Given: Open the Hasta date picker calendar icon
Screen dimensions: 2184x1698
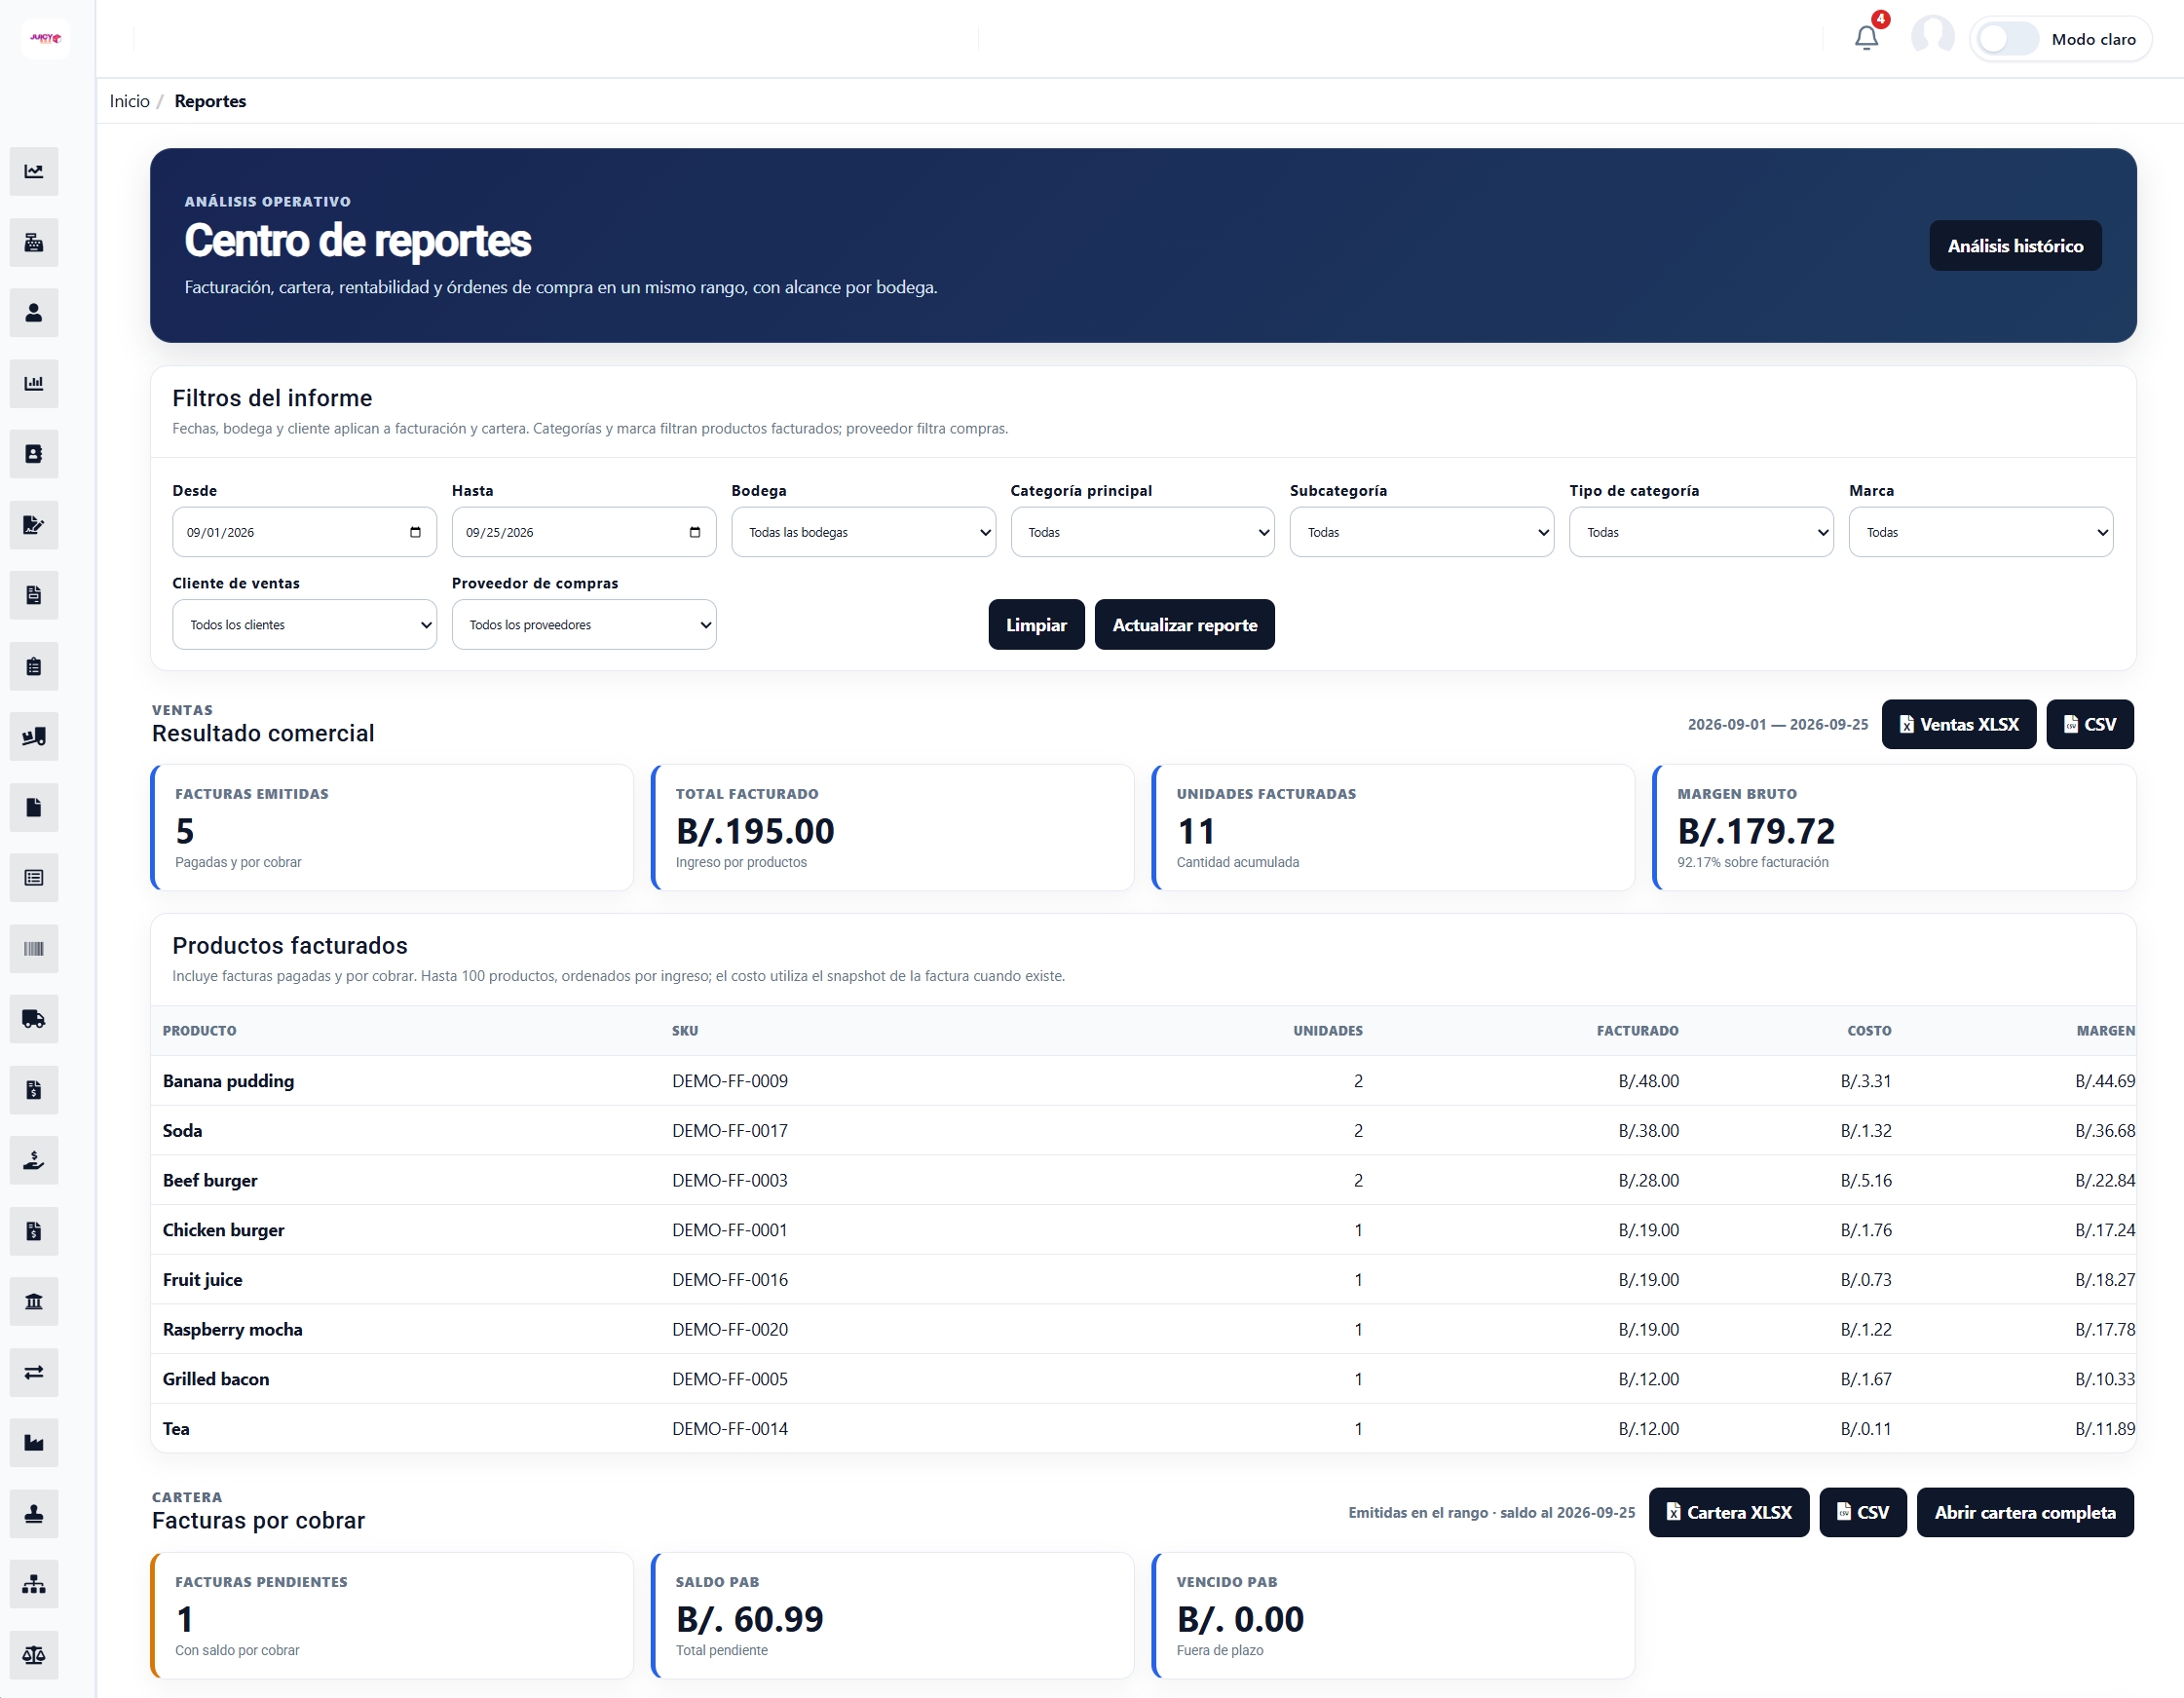Looking at the screenshot, I should click(x=695, y=532).
